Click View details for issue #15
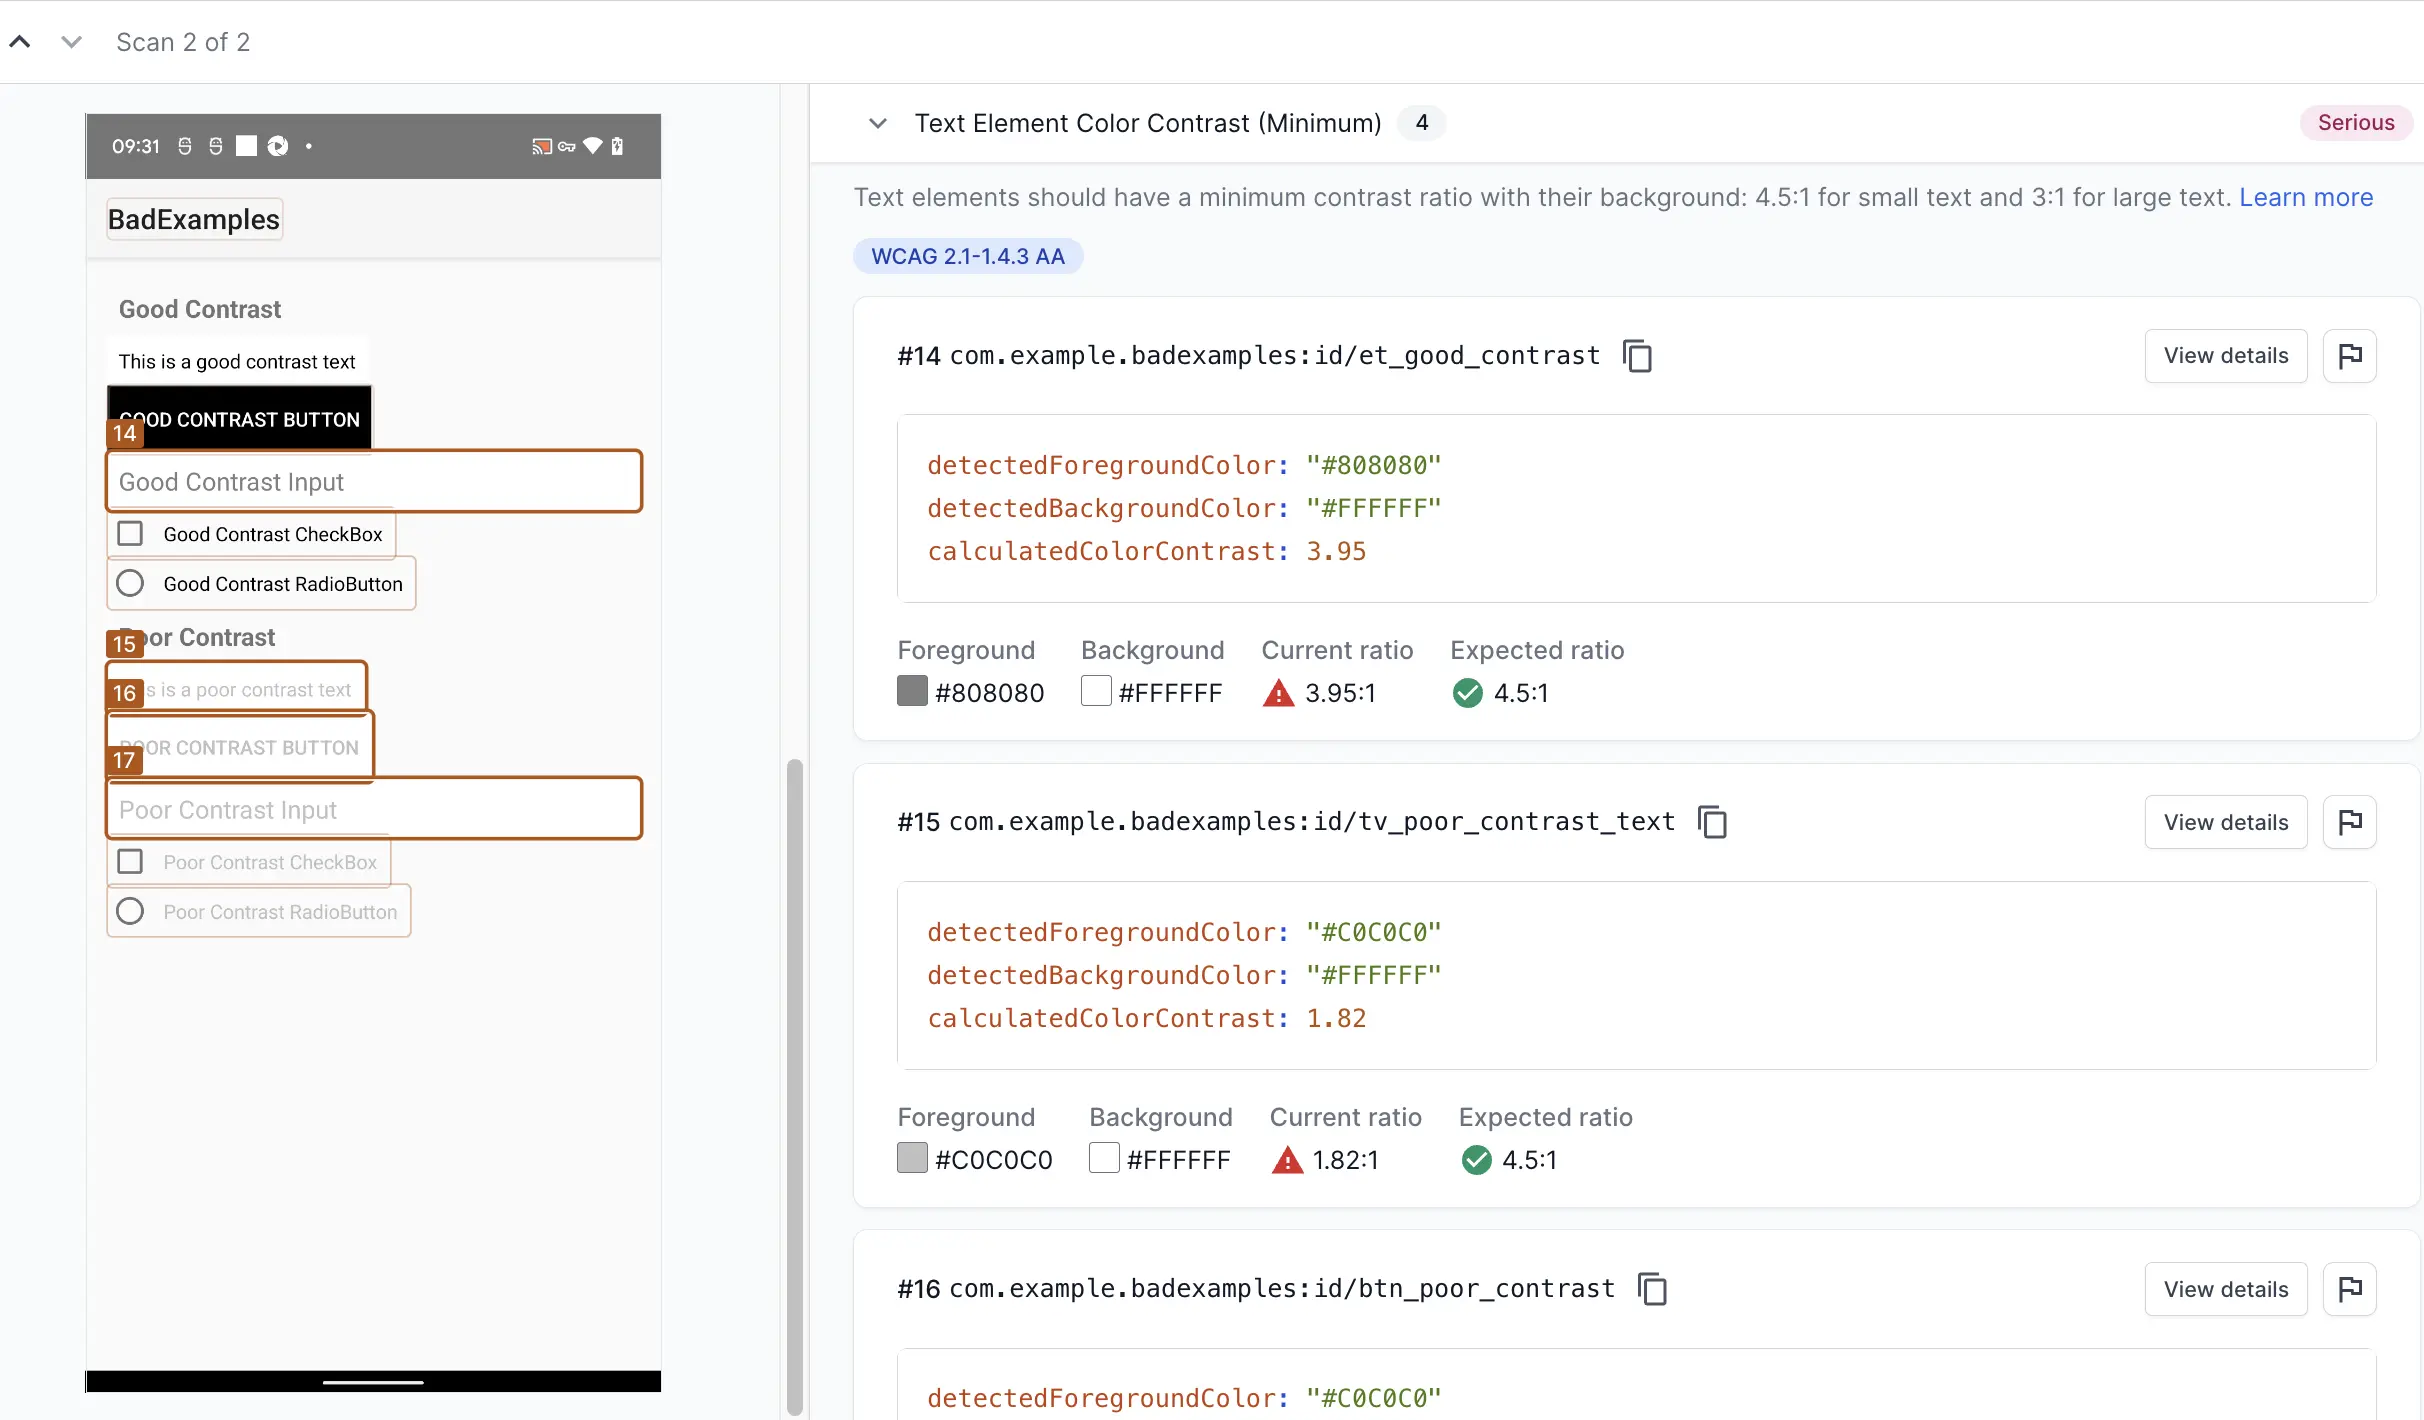Viewport: 2424px width, 1420px height. [x=2225, y=822]
